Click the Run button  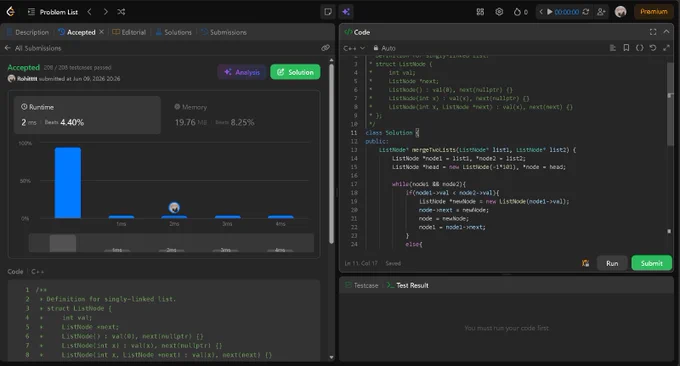pos(612,263)
